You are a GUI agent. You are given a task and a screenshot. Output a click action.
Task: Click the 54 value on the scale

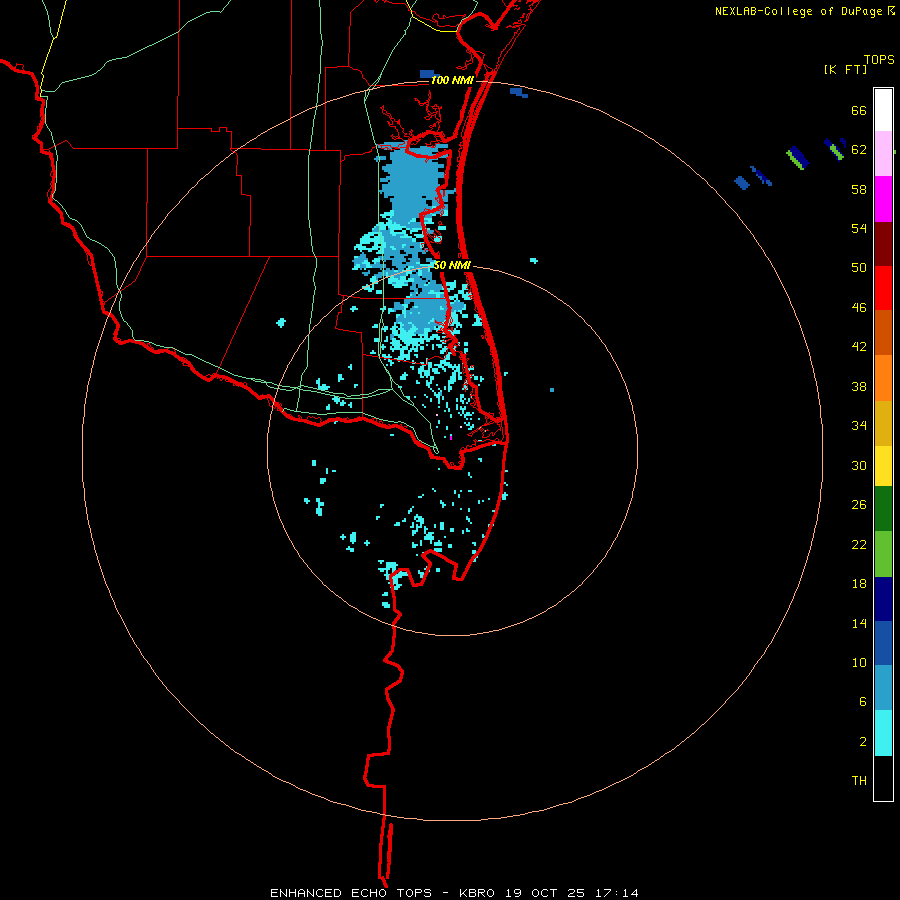pos(859,228)
